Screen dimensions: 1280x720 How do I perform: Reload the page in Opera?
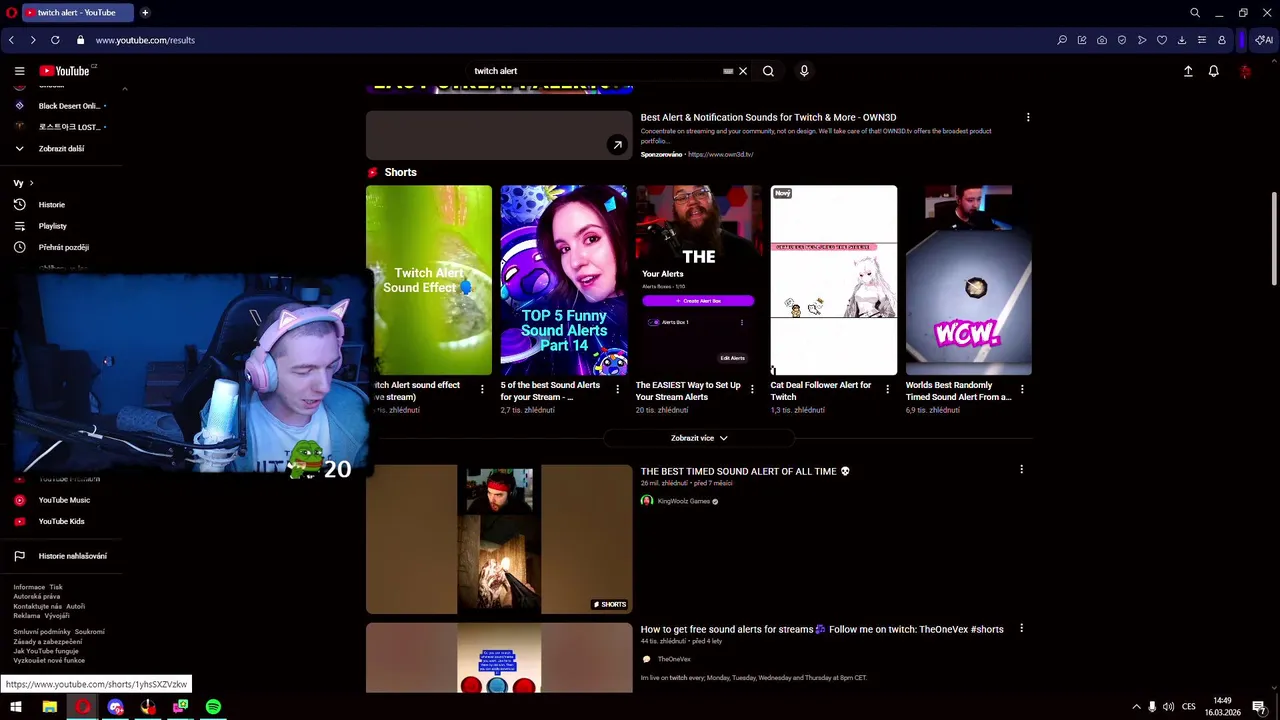coord(55,40)
